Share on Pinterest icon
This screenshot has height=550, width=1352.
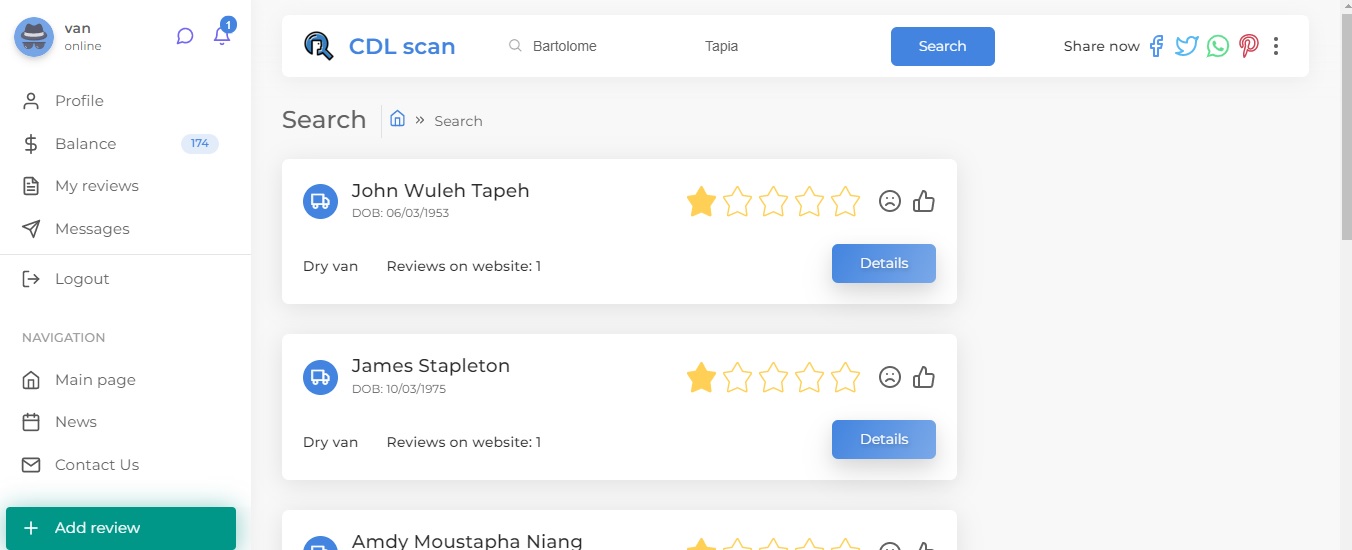[x=1248, y=46]
